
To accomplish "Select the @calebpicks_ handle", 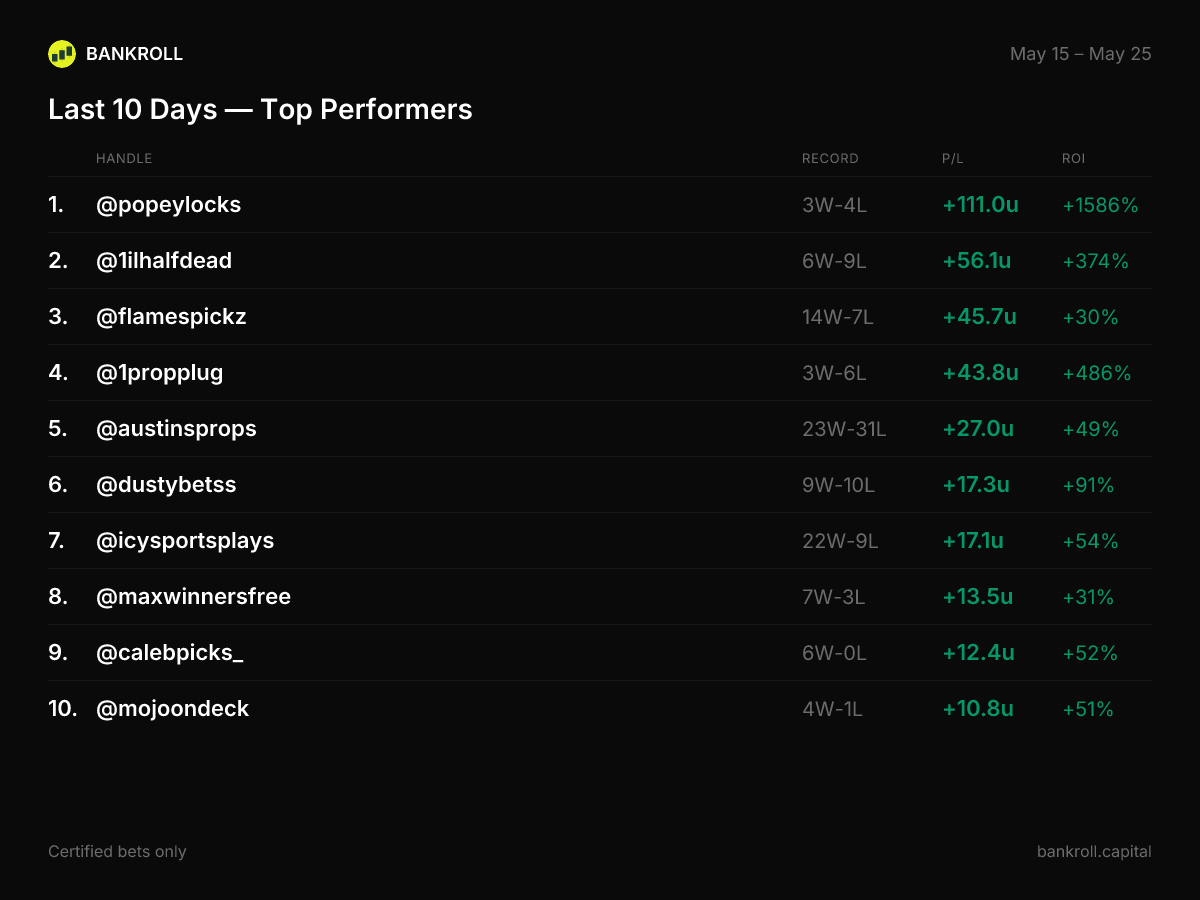I will click(170, 653).
